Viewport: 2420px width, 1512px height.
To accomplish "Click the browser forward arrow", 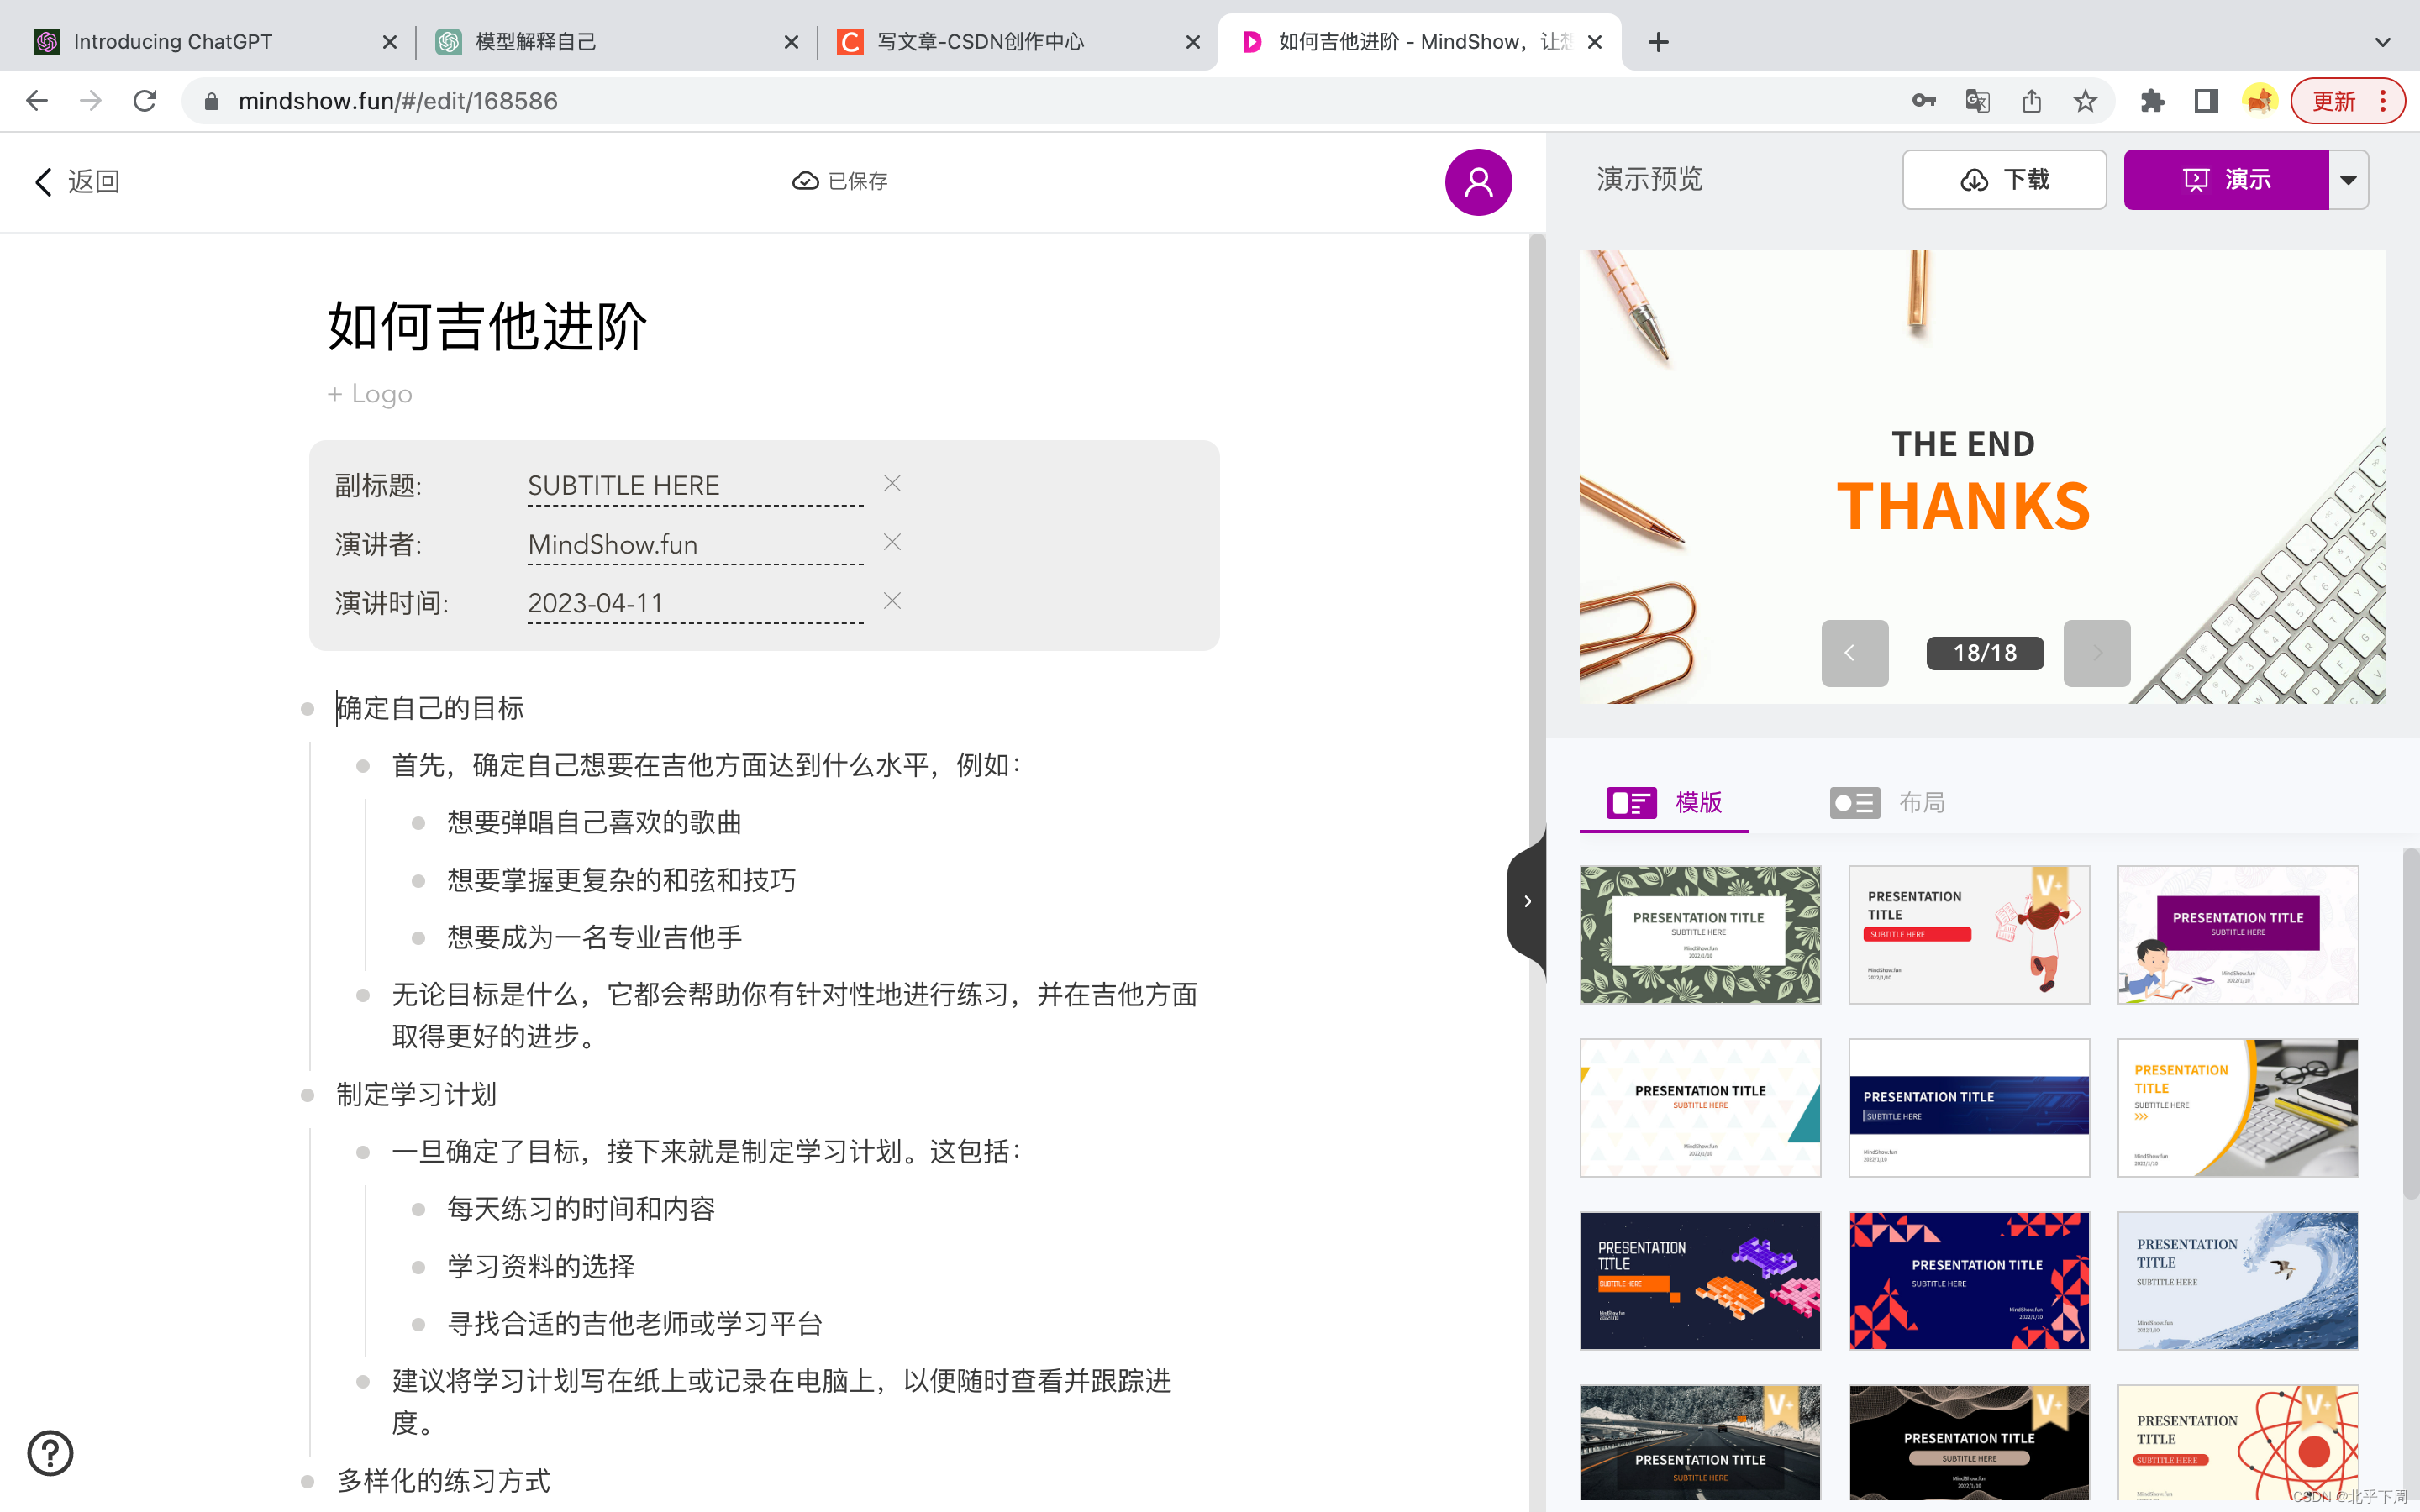I will [91, 101].
